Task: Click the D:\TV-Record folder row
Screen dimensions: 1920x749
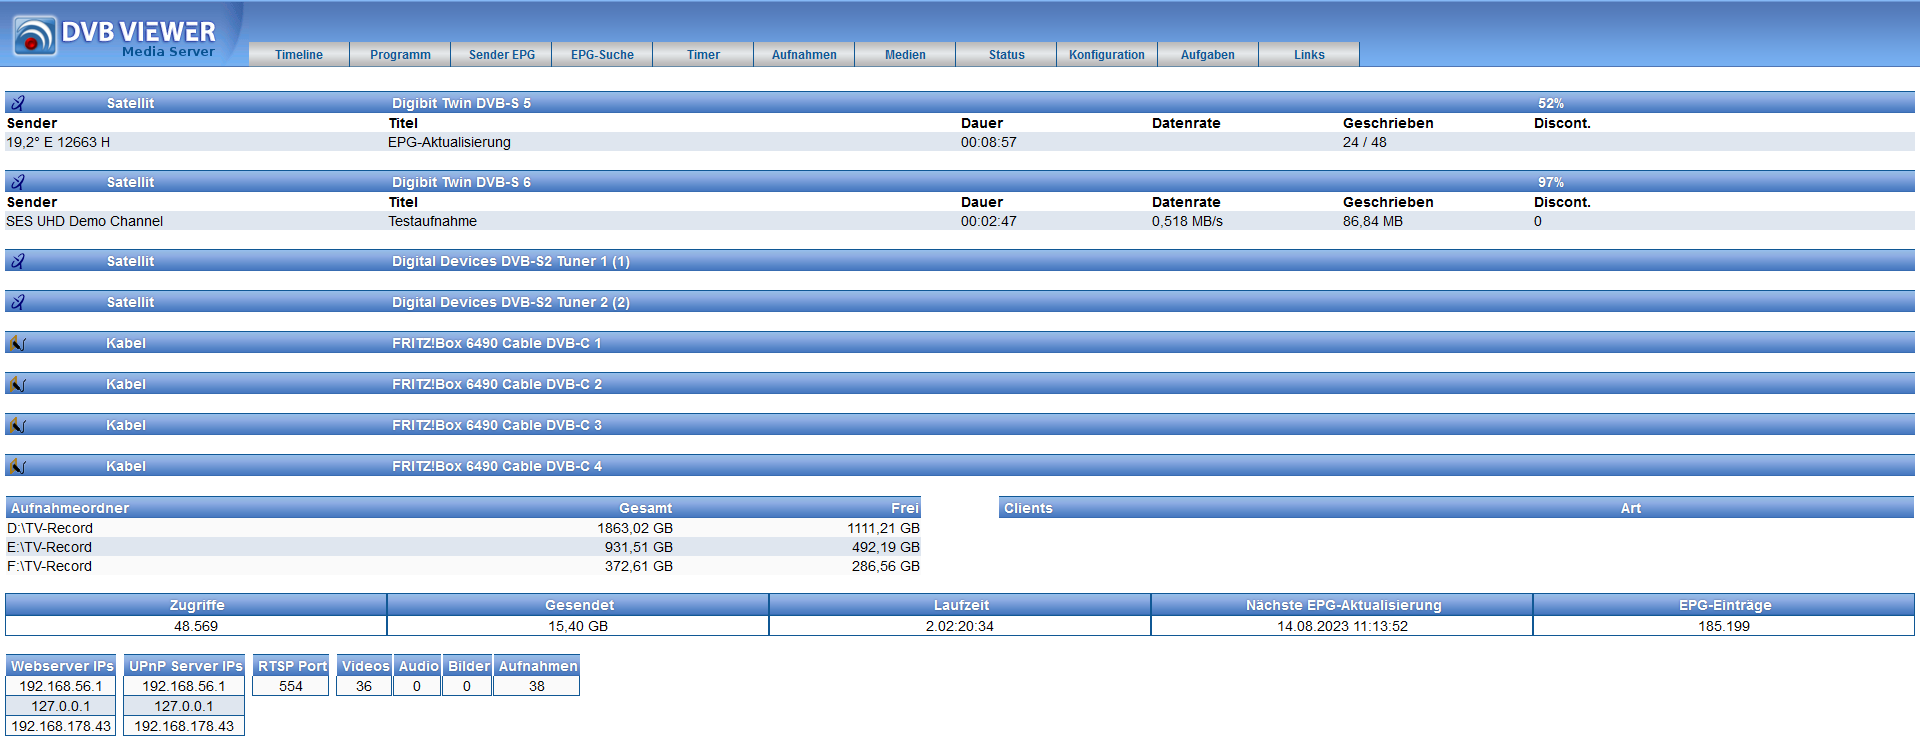Action: coord(50,528)
